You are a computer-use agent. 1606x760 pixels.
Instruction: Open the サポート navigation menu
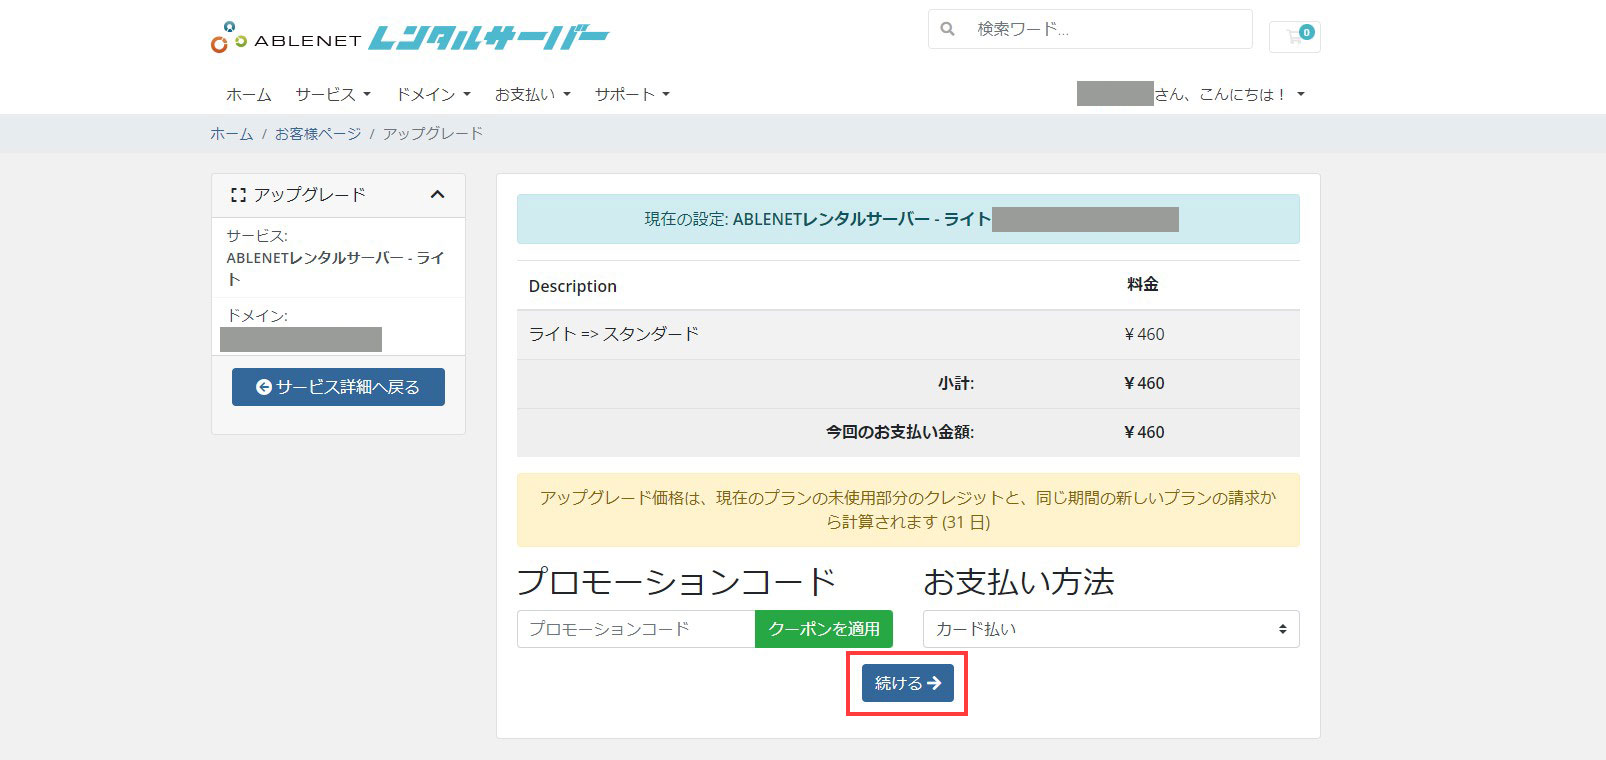632,94
